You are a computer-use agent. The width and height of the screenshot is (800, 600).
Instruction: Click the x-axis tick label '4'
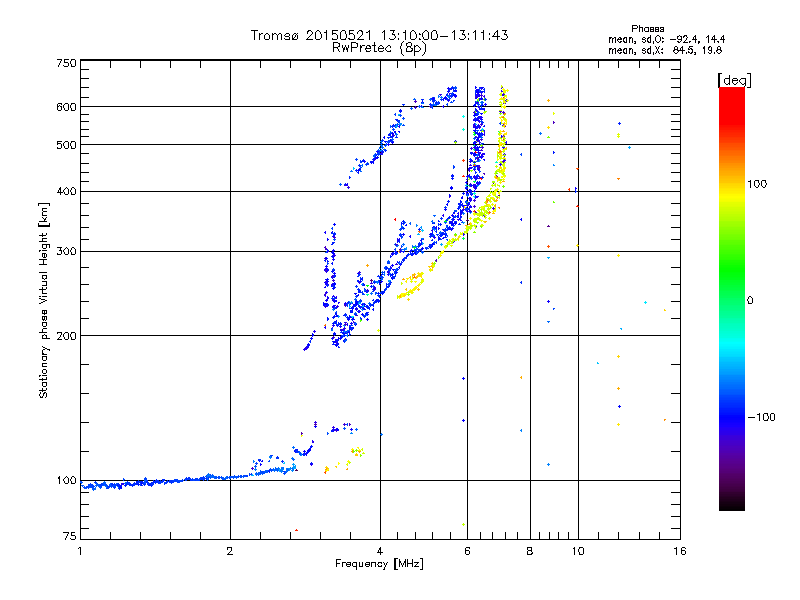[380, 551]
